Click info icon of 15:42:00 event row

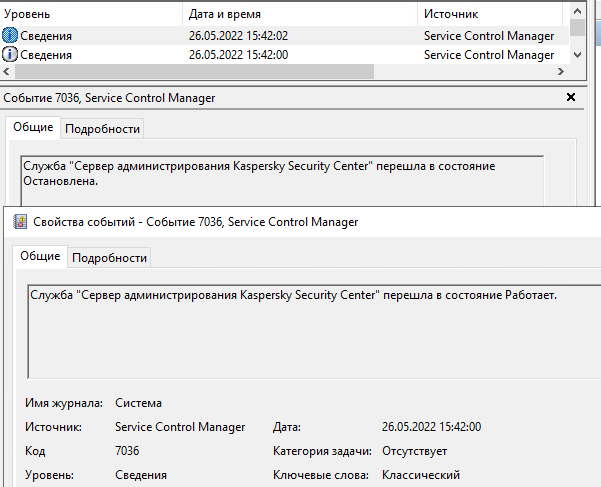pos(10,54)
